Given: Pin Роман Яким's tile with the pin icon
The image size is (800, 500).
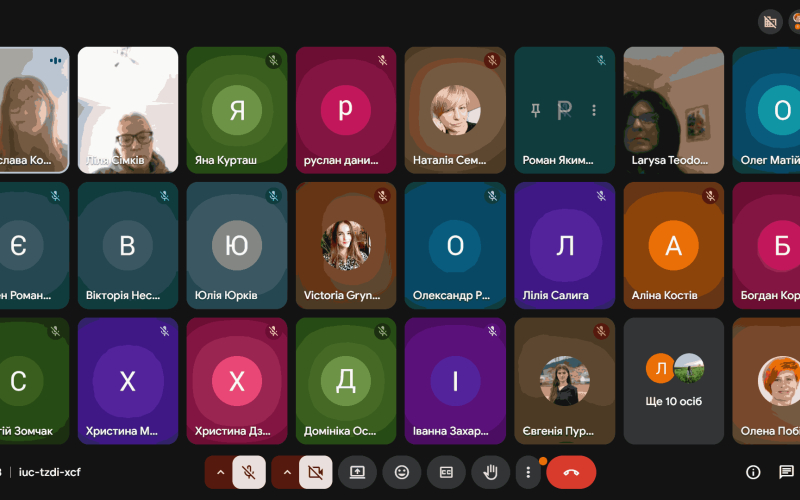Looking at the screenshot, I should tap(536, 110).
